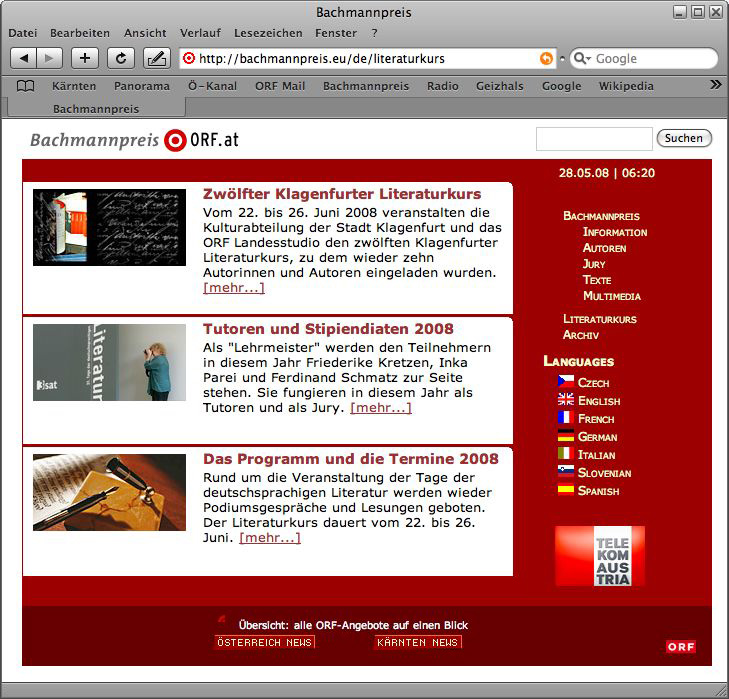Open the bookmarks book icon
Screen dimensions: 729x699
[x=26, y=86]
